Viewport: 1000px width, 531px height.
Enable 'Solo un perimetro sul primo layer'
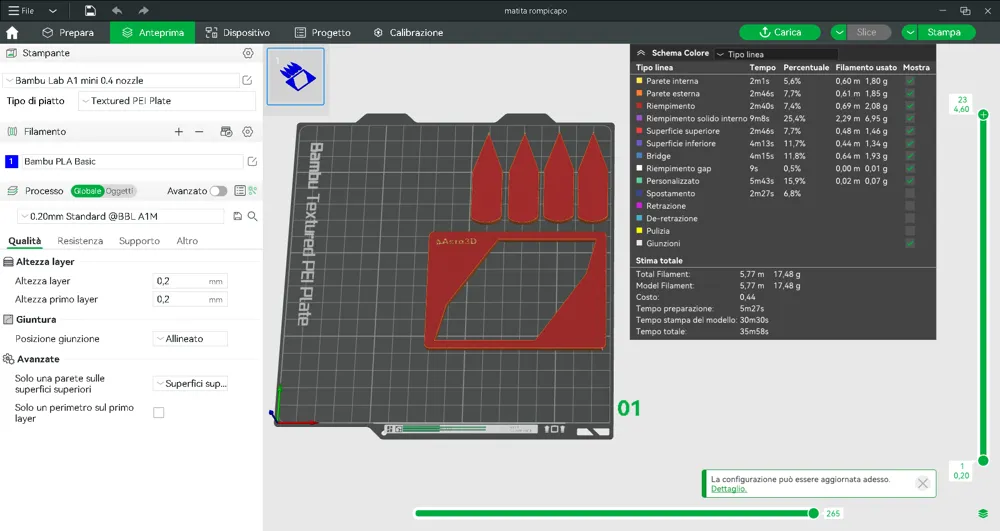[158, 412]
